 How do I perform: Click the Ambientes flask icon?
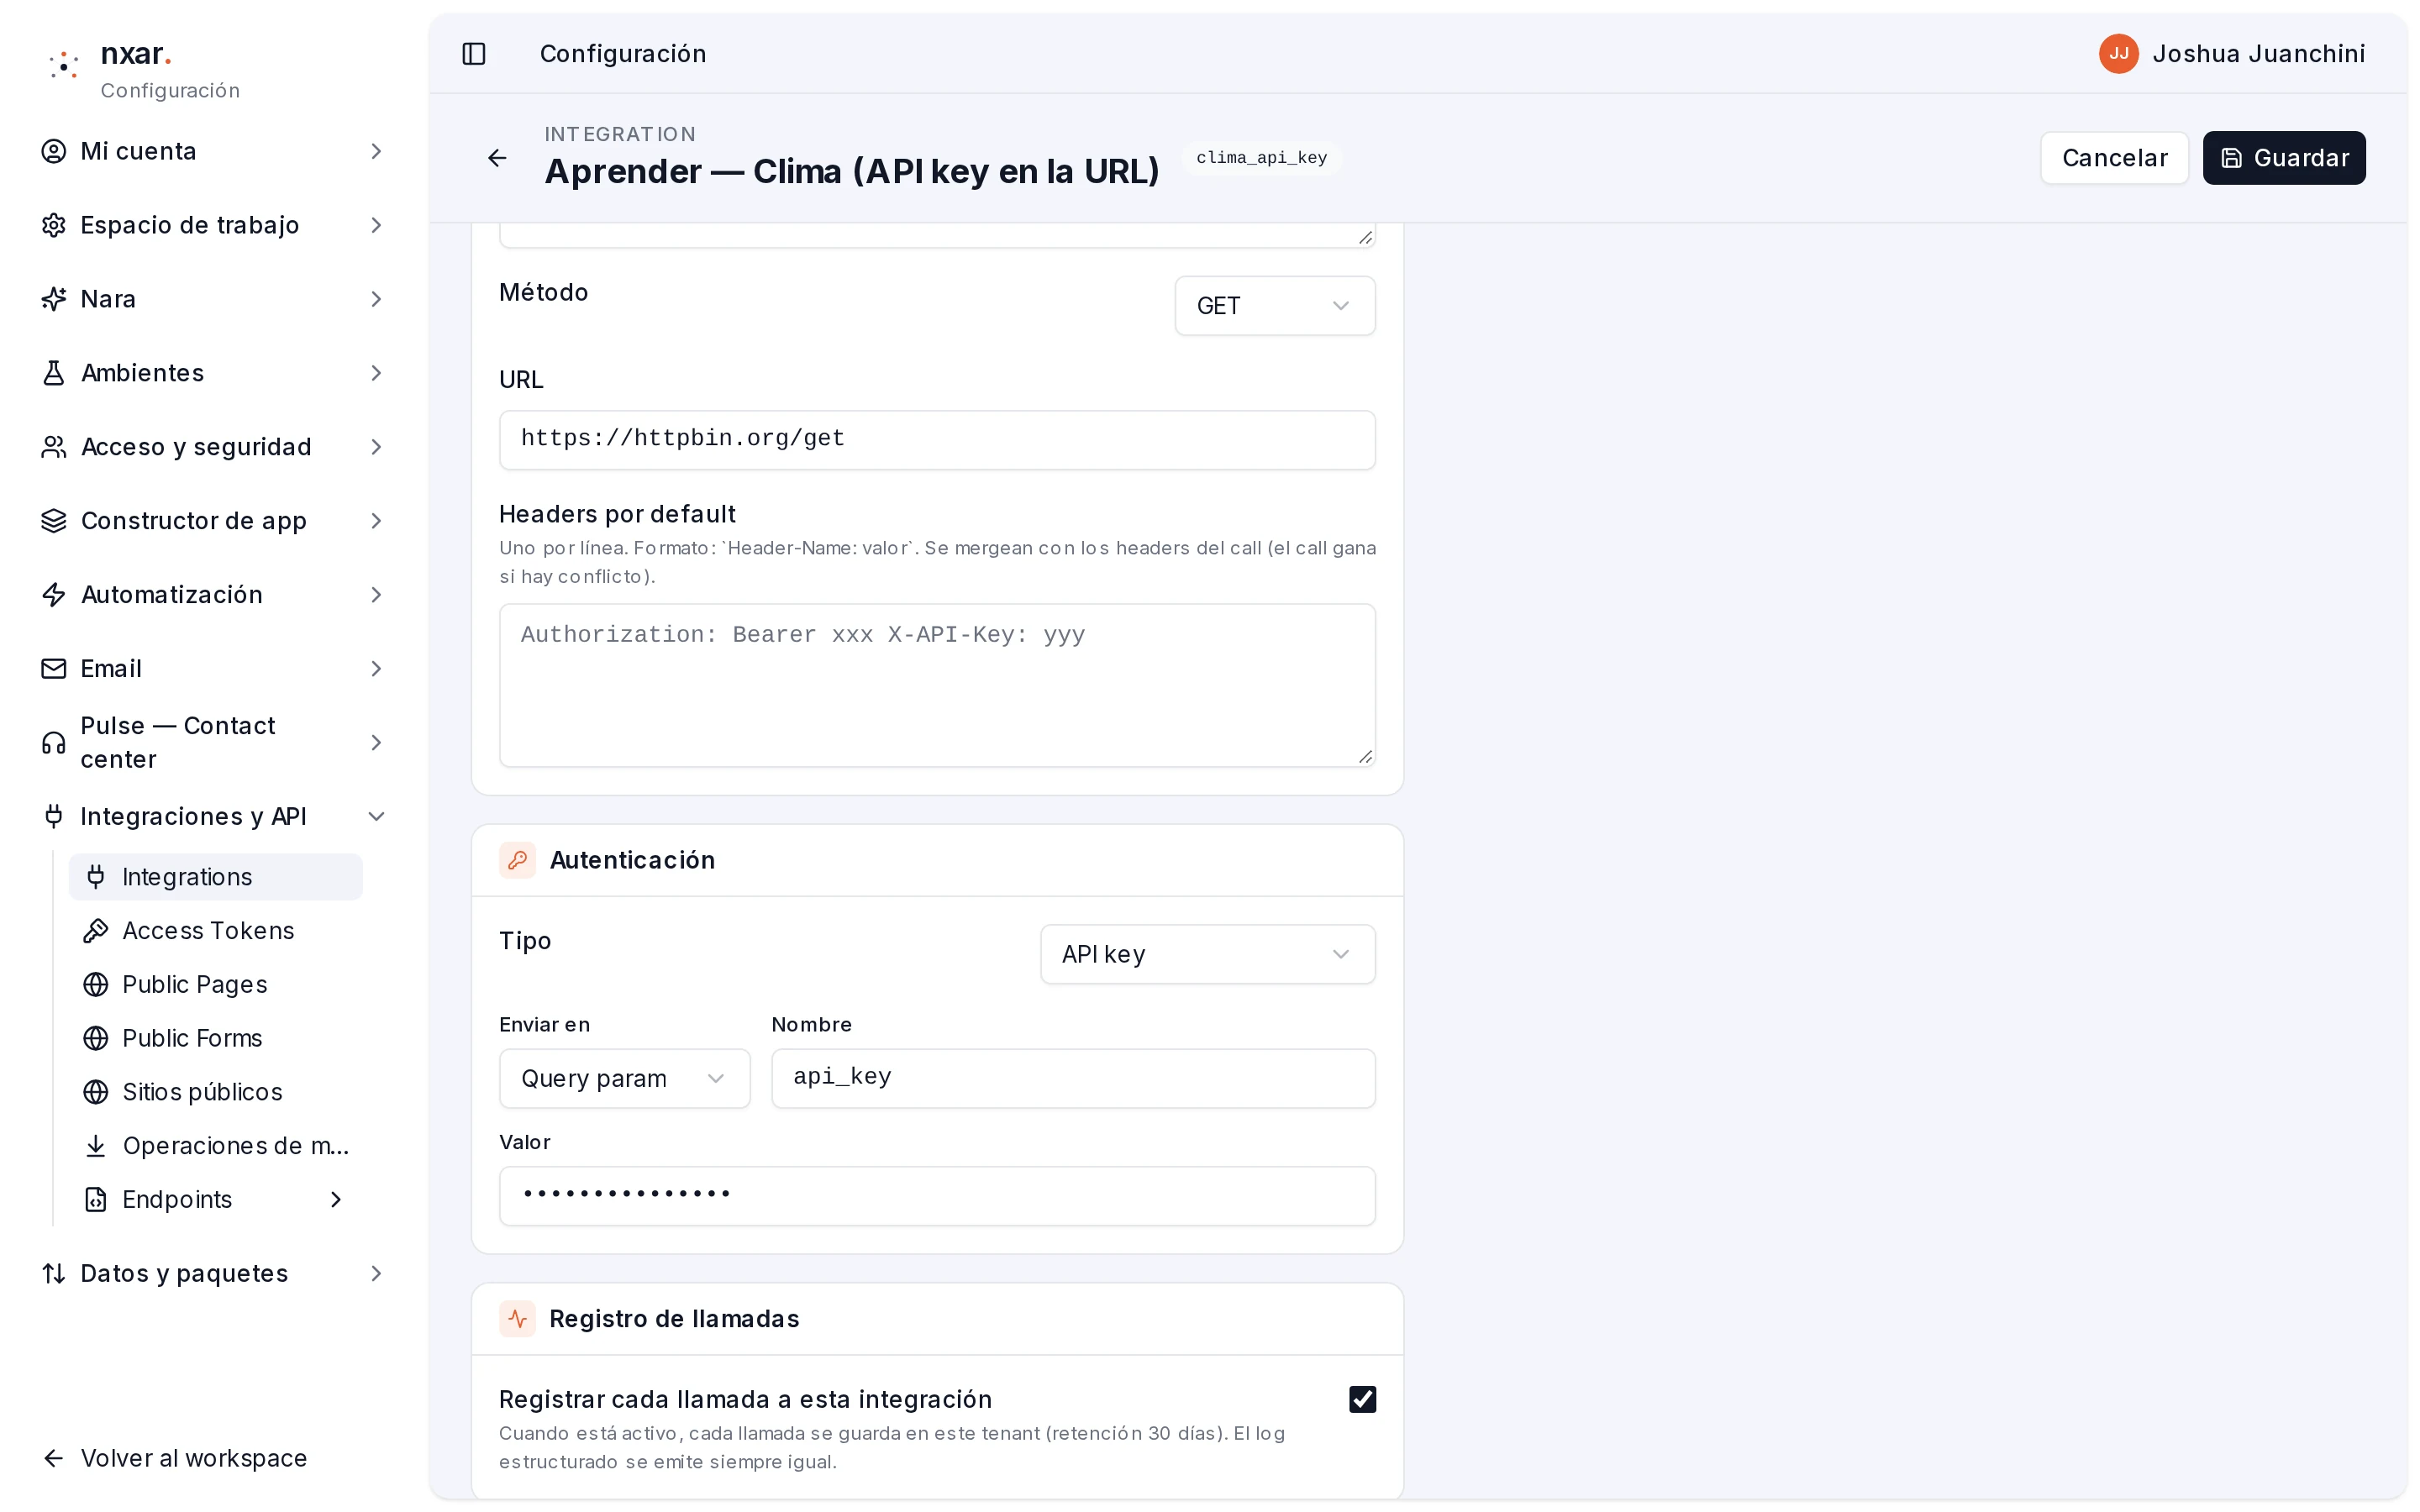point(54,373)
